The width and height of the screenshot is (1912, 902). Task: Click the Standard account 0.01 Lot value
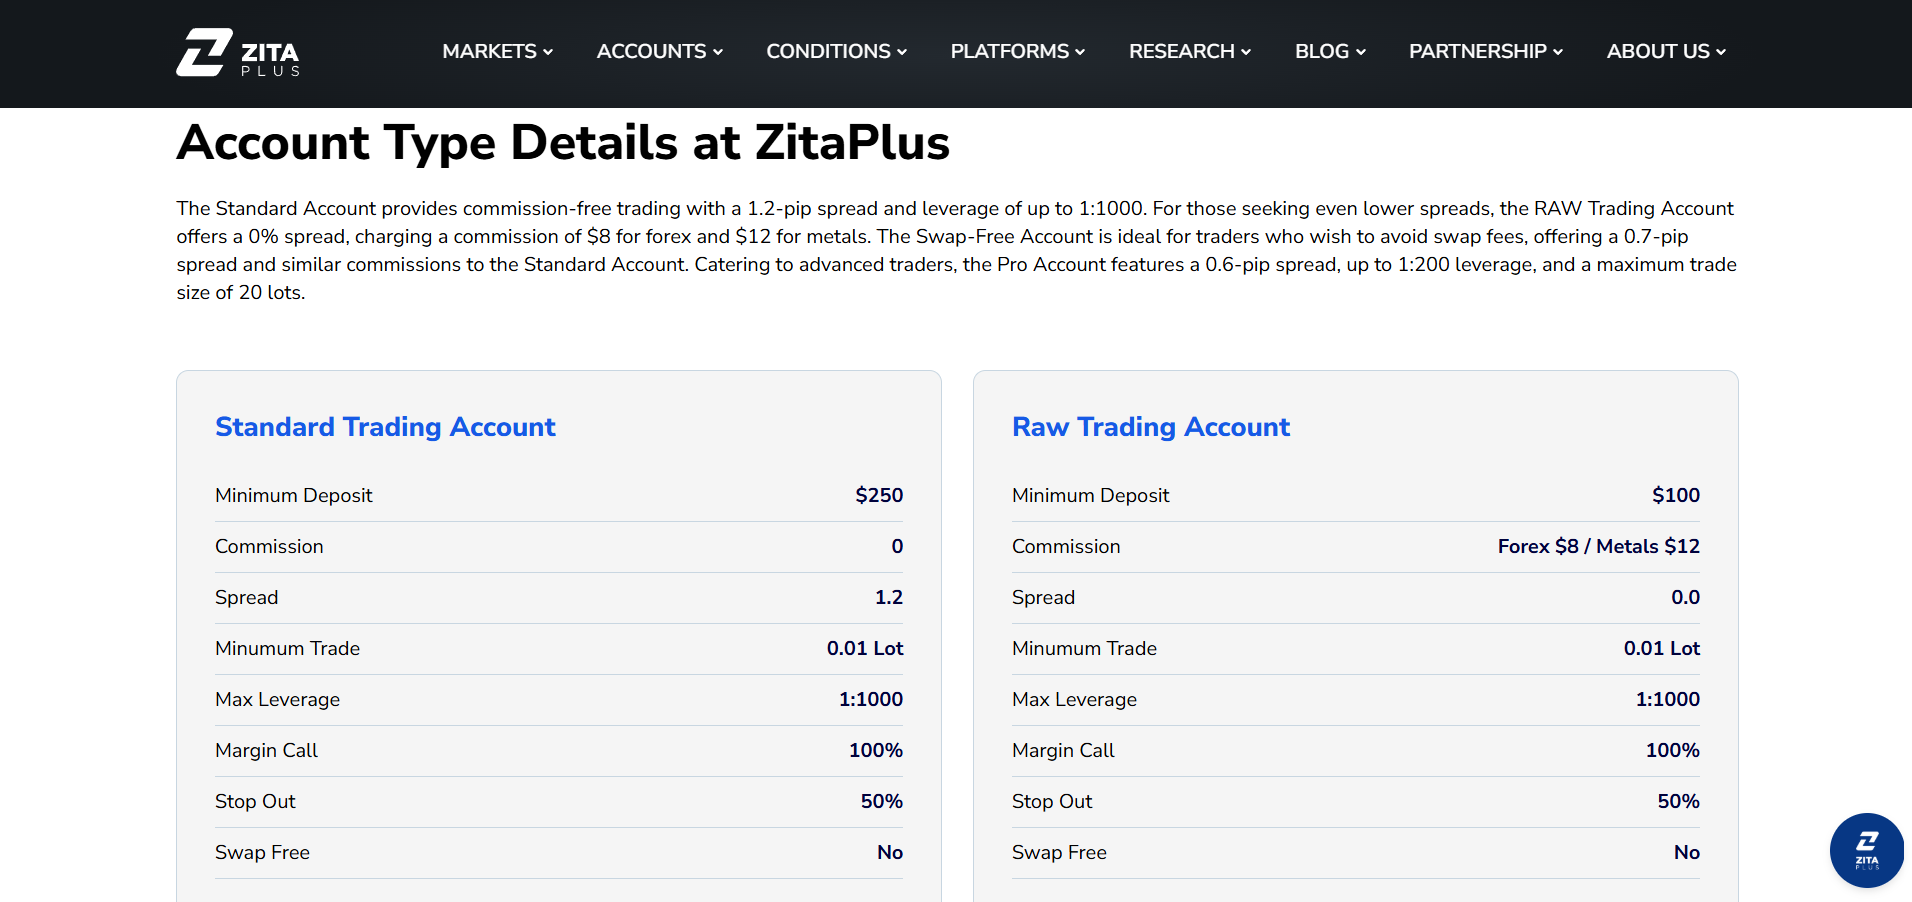(x=865, y=648)
